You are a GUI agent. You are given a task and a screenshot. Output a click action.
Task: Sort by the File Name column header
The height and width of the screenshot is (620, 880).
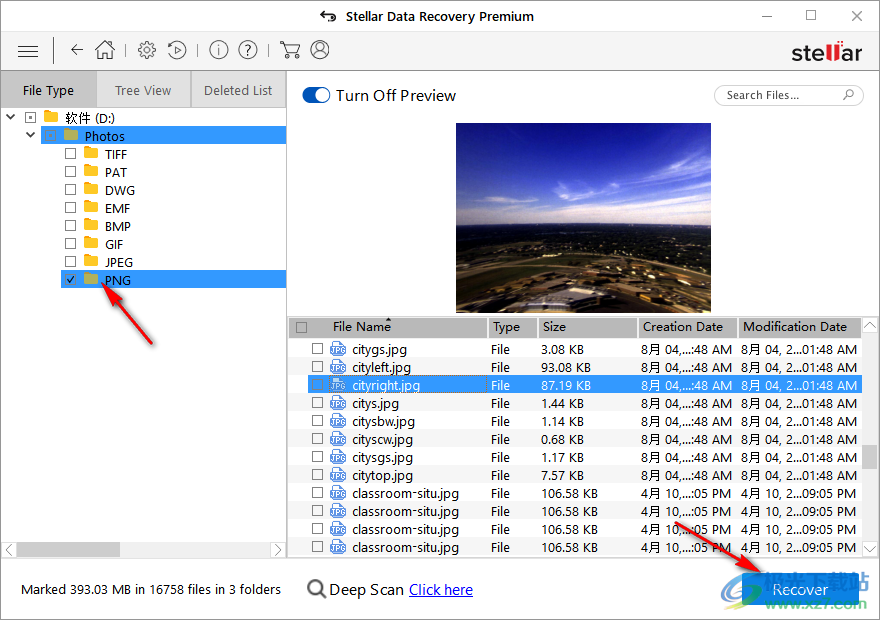388,327
